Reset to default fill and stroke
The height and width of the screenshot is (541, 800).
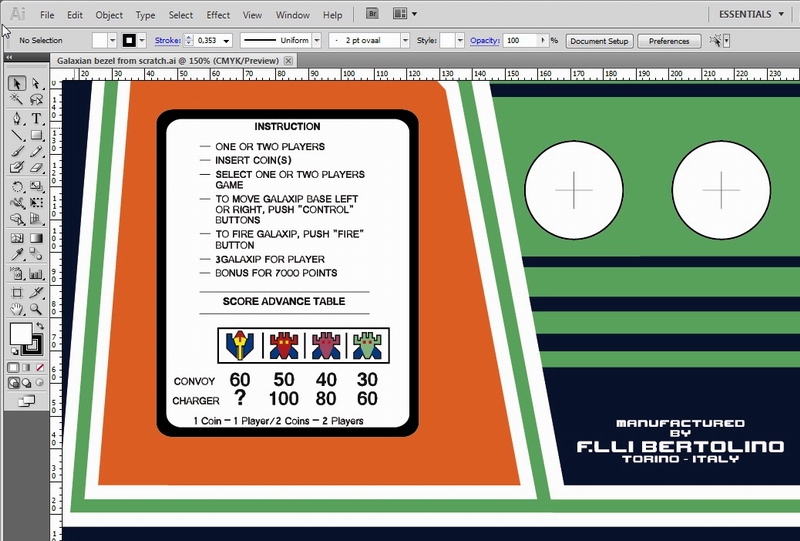[14, 351]
